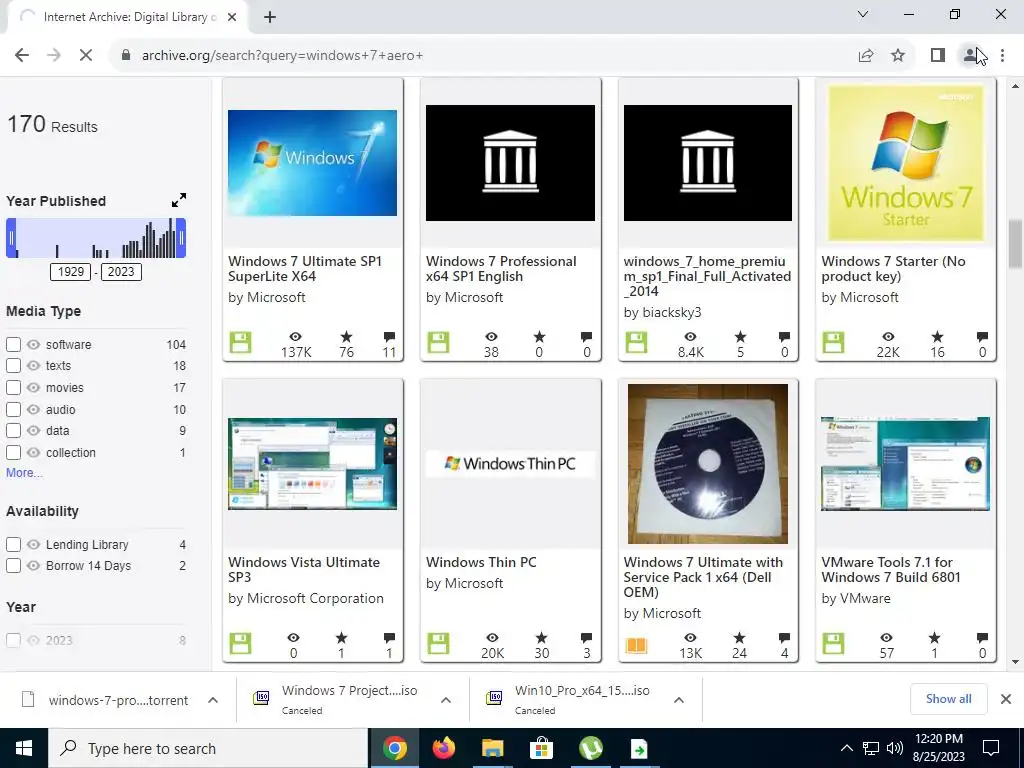Open Windows Start menu

pyautogui.click(x=24, y=748)
